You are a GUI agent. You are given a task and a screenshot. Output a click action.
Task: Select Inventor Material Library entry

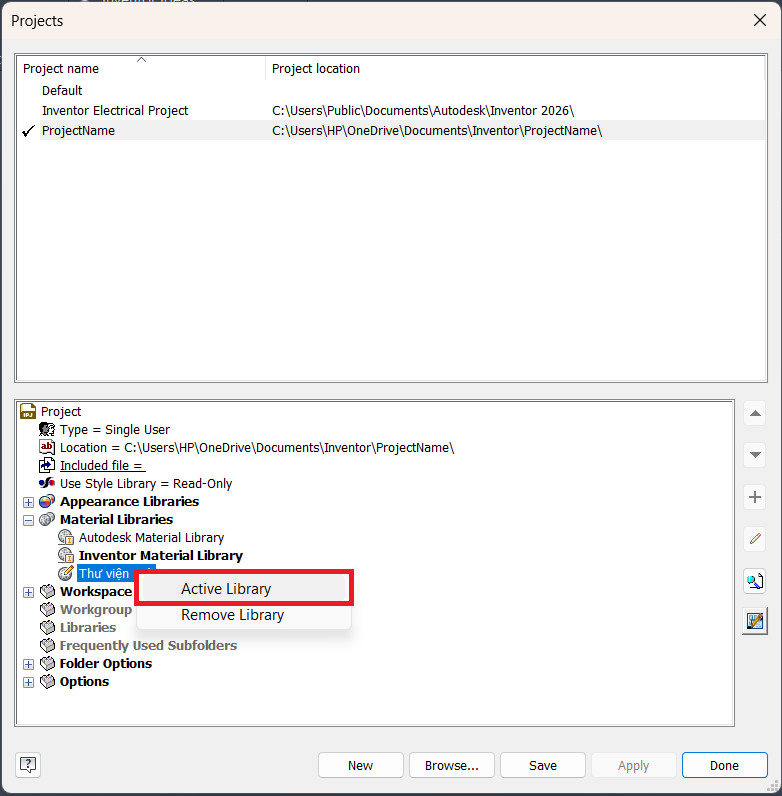[160, 555]
